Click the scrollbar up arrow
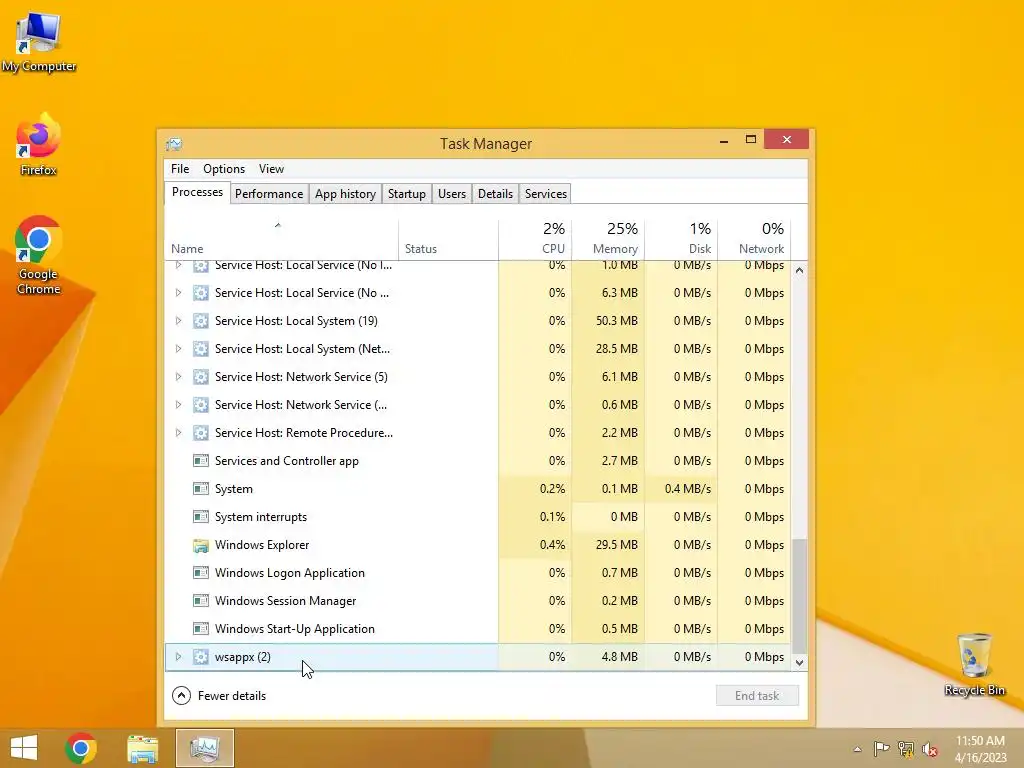The width and height of the screenshot is (1024, 768). tap(799, 270)
